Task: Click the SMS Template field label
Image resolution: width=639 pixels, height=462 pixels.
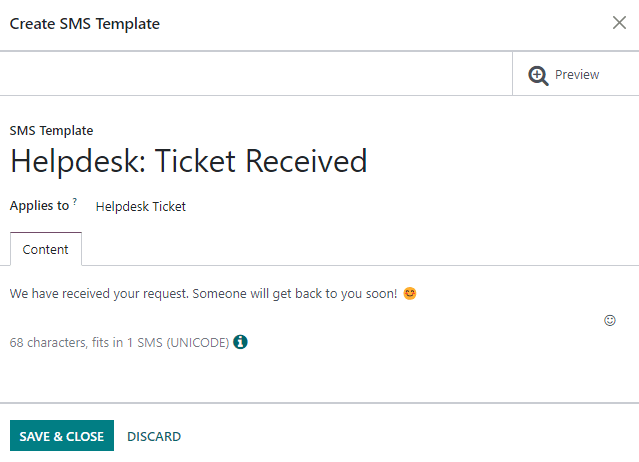Action: tap(51, 131)
